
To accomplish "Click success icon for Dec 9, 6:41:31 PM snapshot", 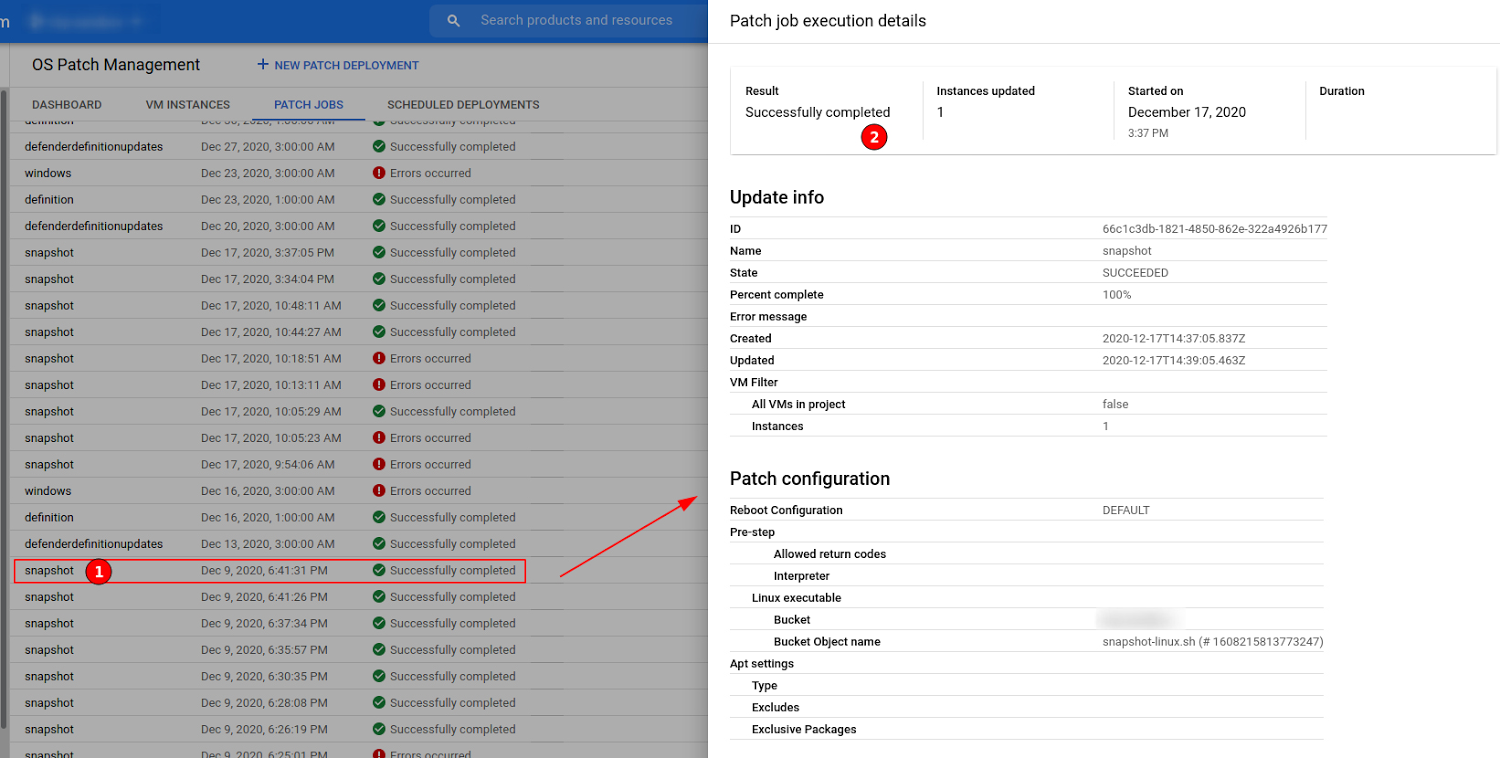I will pyautogui.click(x=379, y=570).
